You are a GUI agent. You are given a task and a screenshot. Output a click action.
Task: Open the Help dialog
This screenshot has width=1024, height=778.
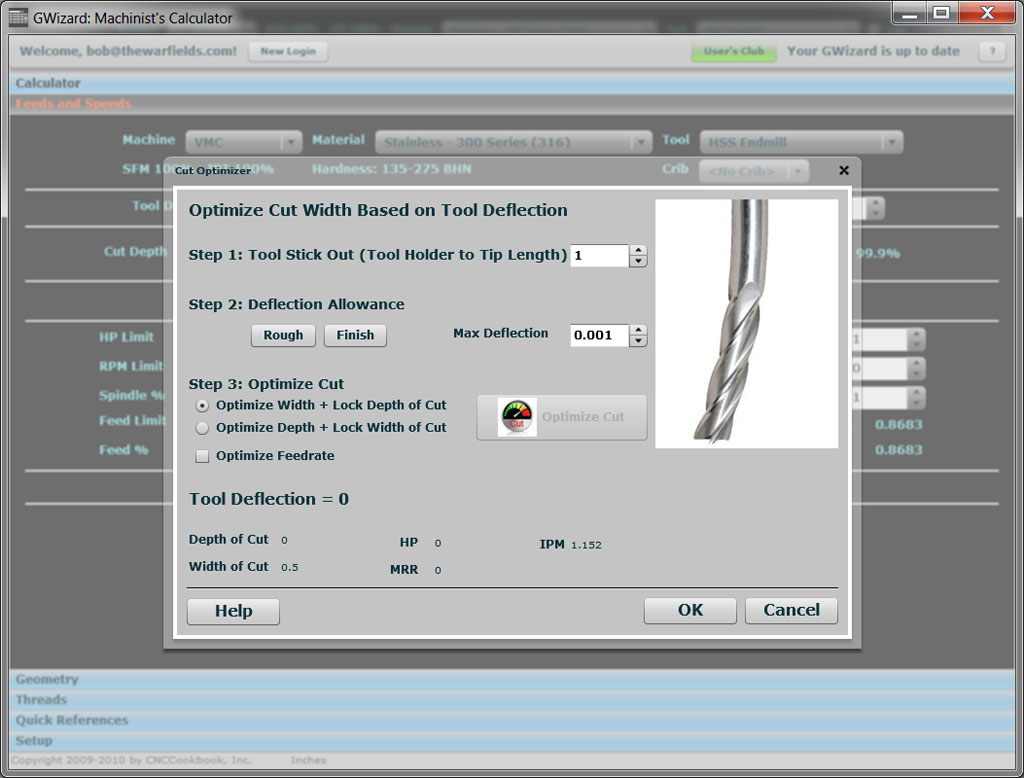(232, 610)
